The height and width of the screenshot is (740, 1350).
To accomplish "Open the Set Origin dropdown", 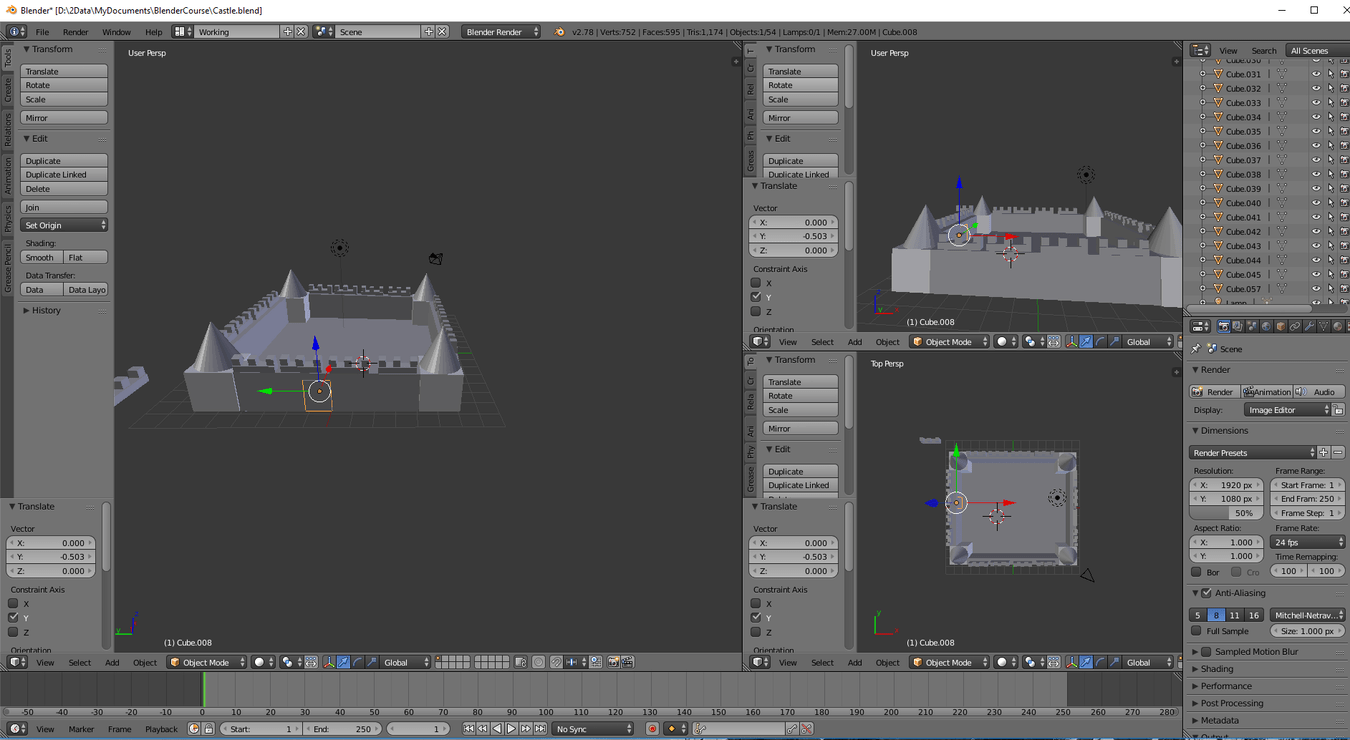I will [64, 225].
